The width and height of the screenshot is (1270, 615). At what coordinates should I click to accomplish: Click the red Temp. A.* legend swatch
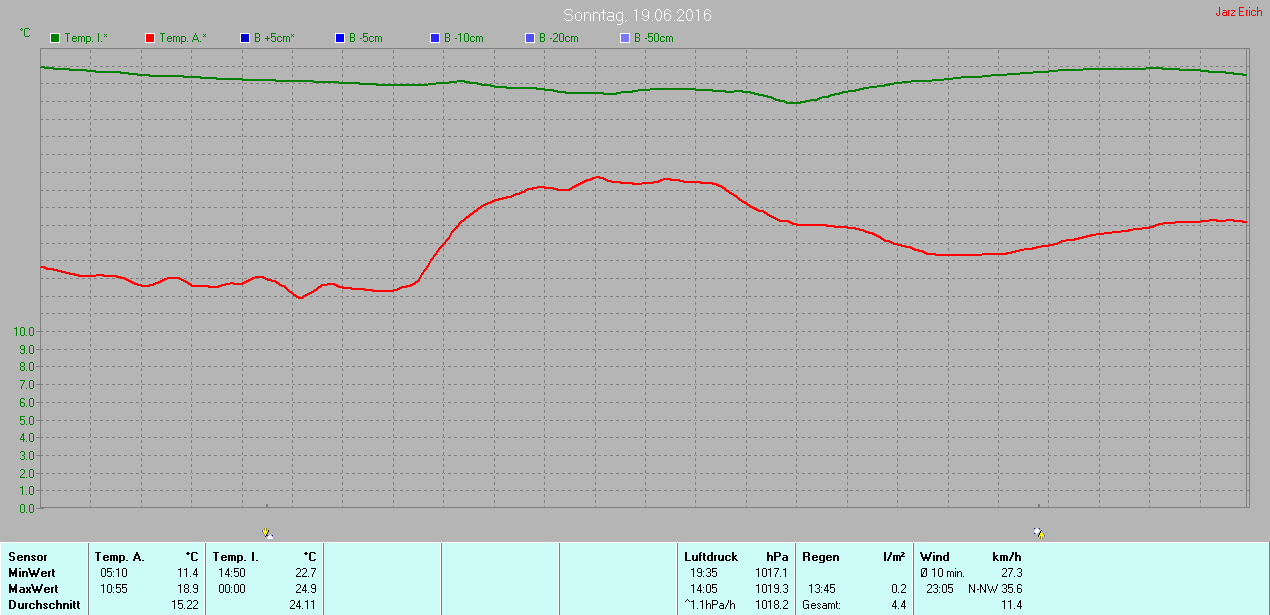150,38
